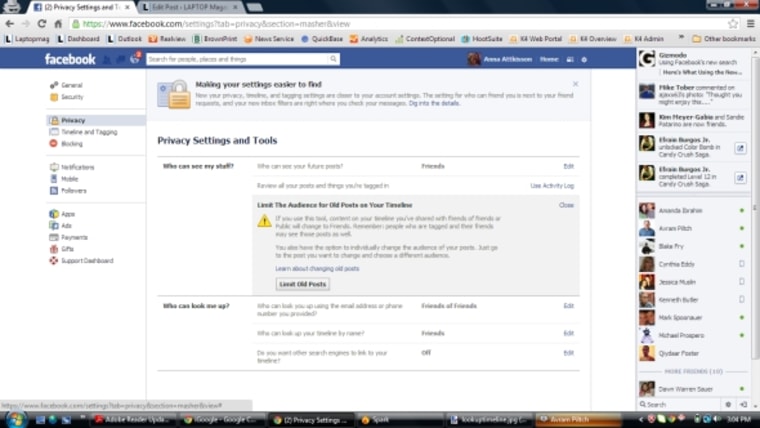Click the browser address bar
This screenshot has height=428, width=760.
397,24
